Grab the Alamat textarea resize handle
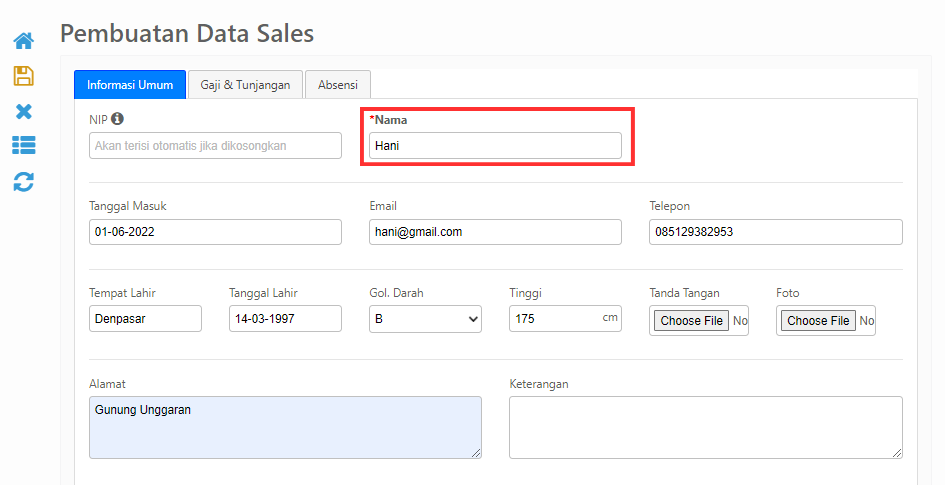The image size is (945, 485). coord(476,453)
